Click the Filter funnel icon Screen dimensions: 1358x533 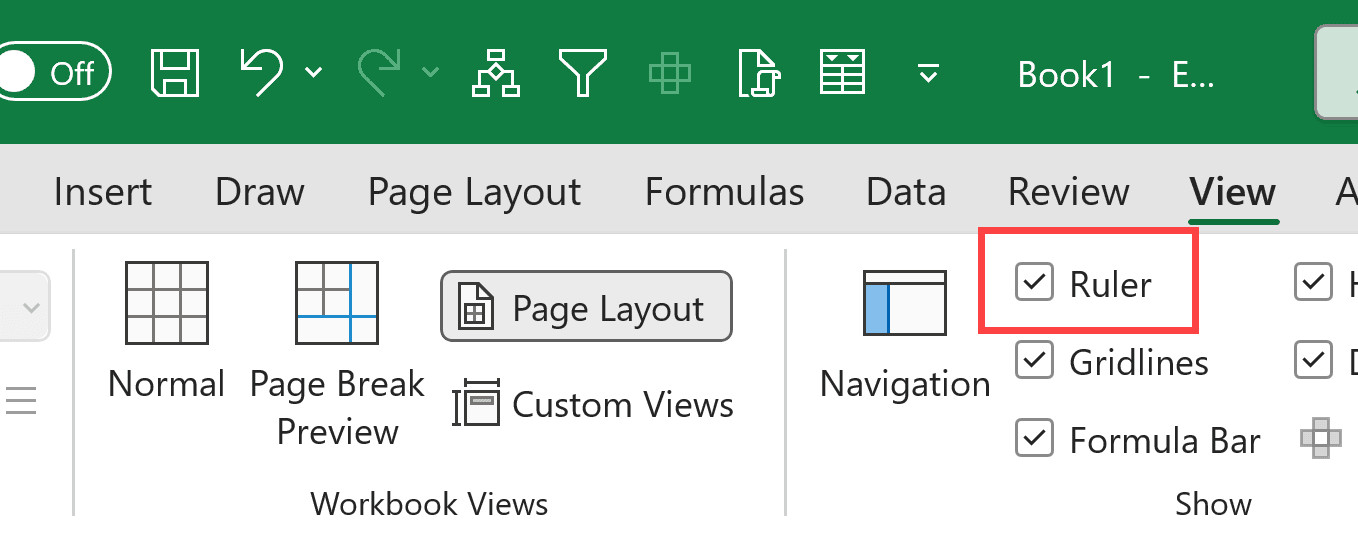[582, 73]
